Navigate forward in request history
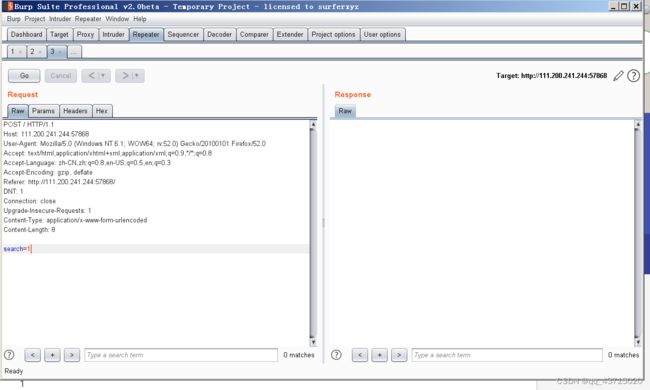The height and width of the screenshot is (390, 650). pos(125,75)
